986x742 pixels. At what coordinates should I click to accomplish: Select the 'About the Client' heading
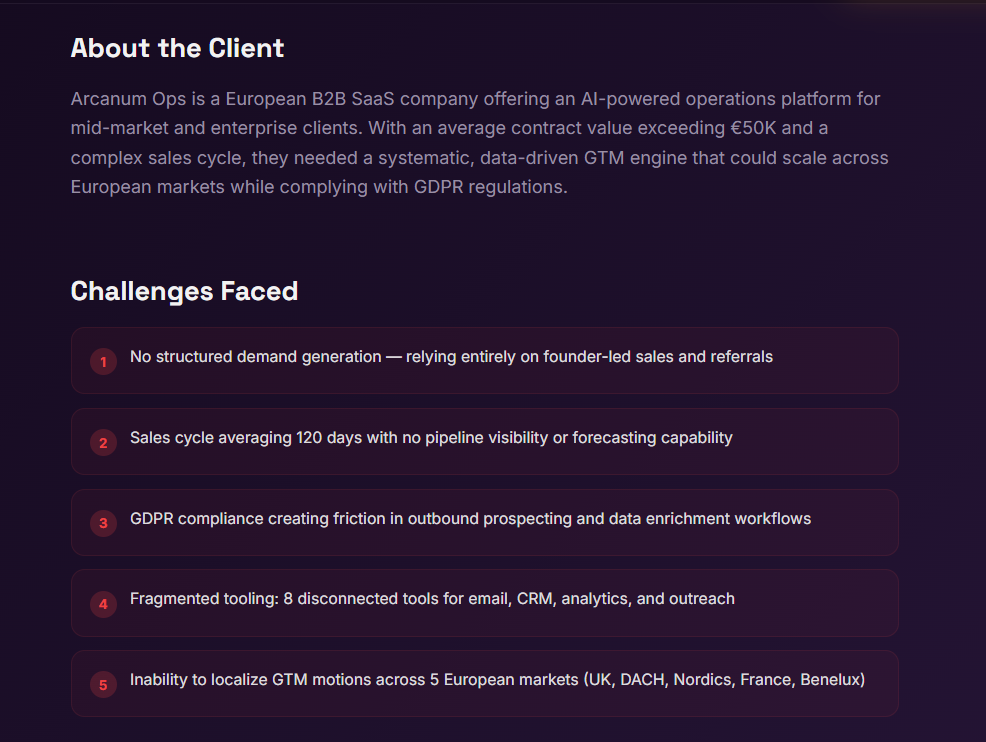coord(177,48)
